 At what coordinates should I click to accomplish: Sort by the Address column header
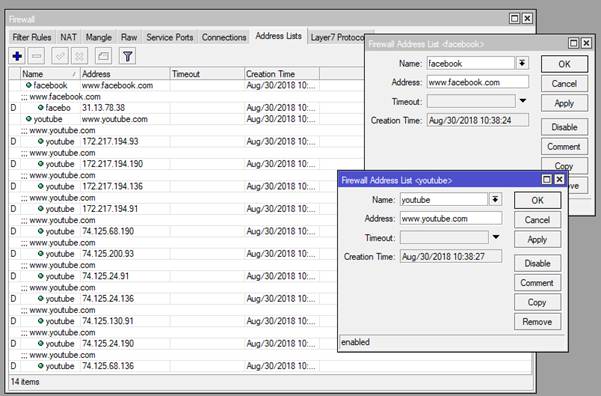pyautogui.click(x=125, y=74)
